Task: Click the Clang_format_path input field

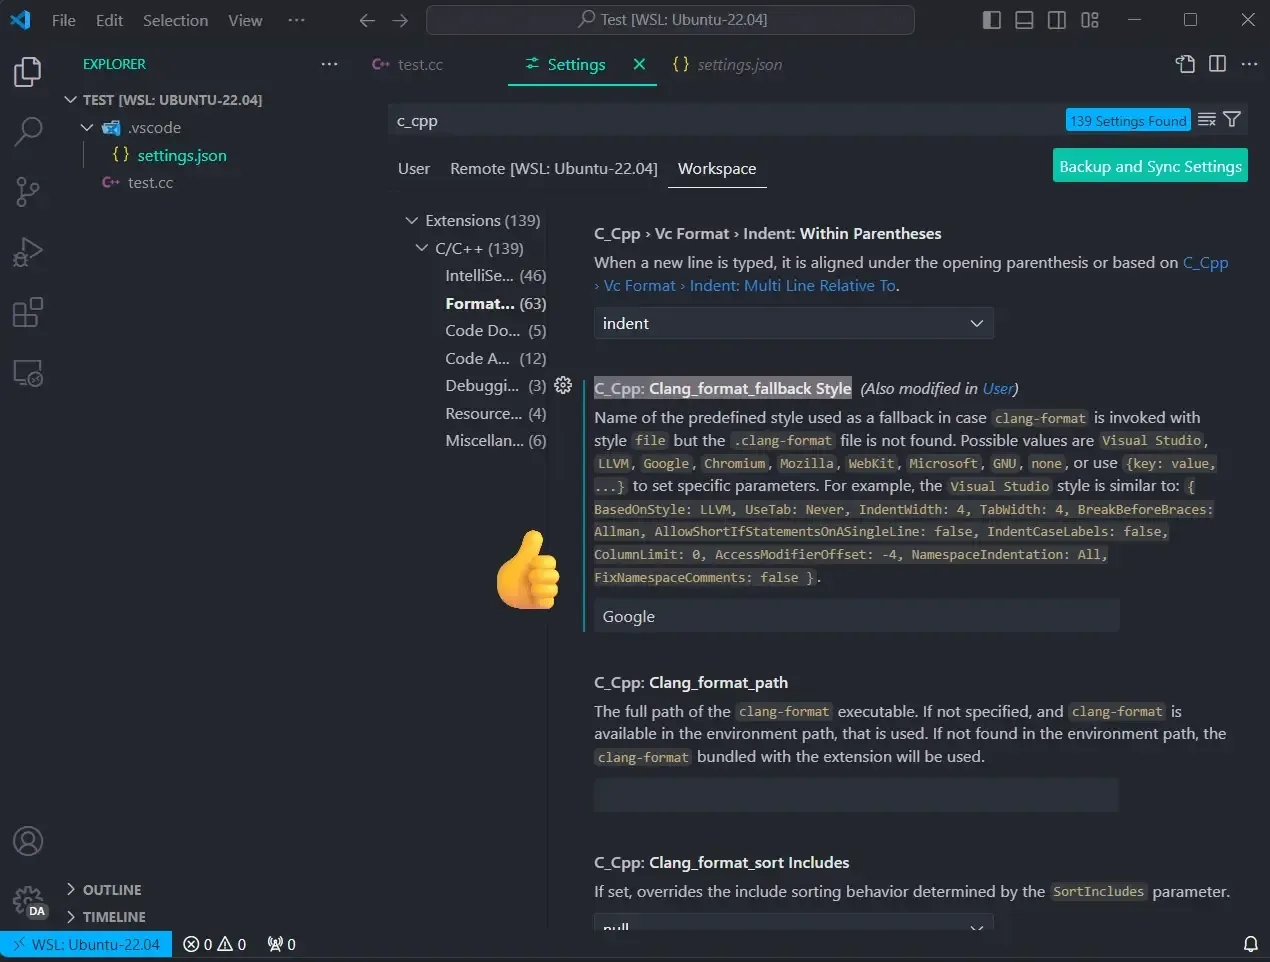Action: (855, 794)
